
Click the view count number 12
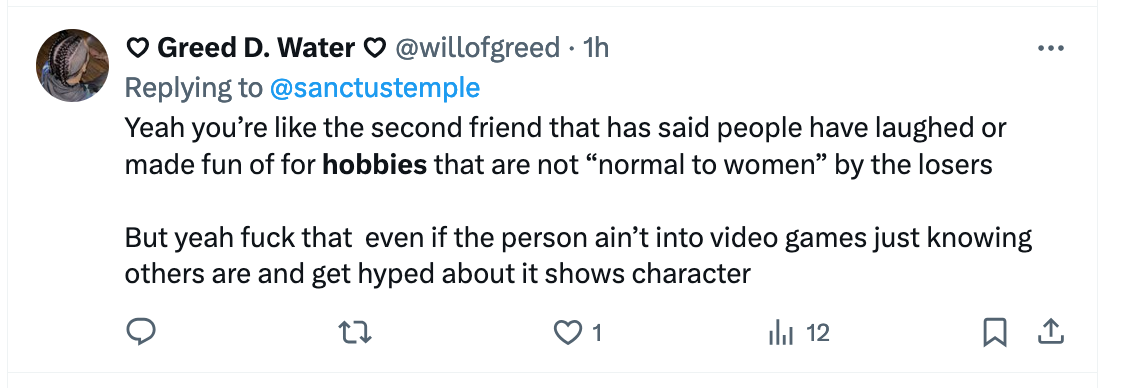tap(818, 333)
